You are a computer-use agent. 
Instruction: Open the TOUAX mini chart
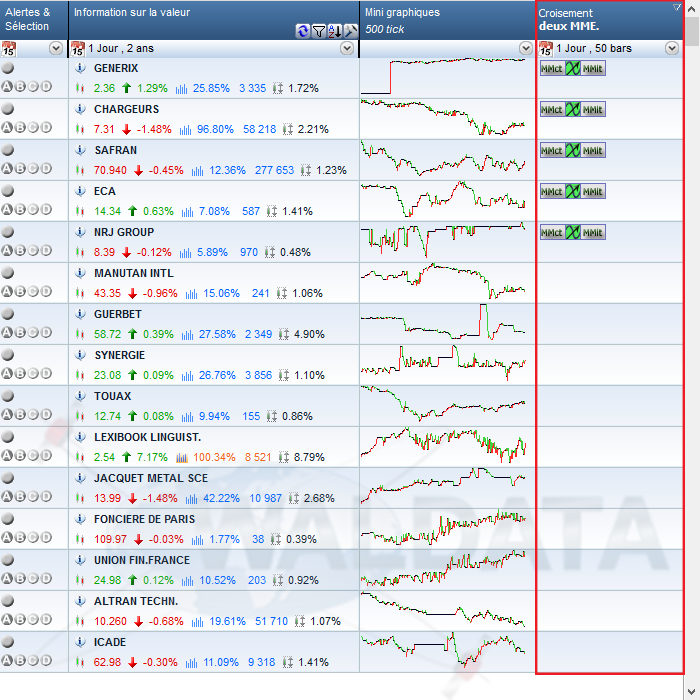click(443, 404)
